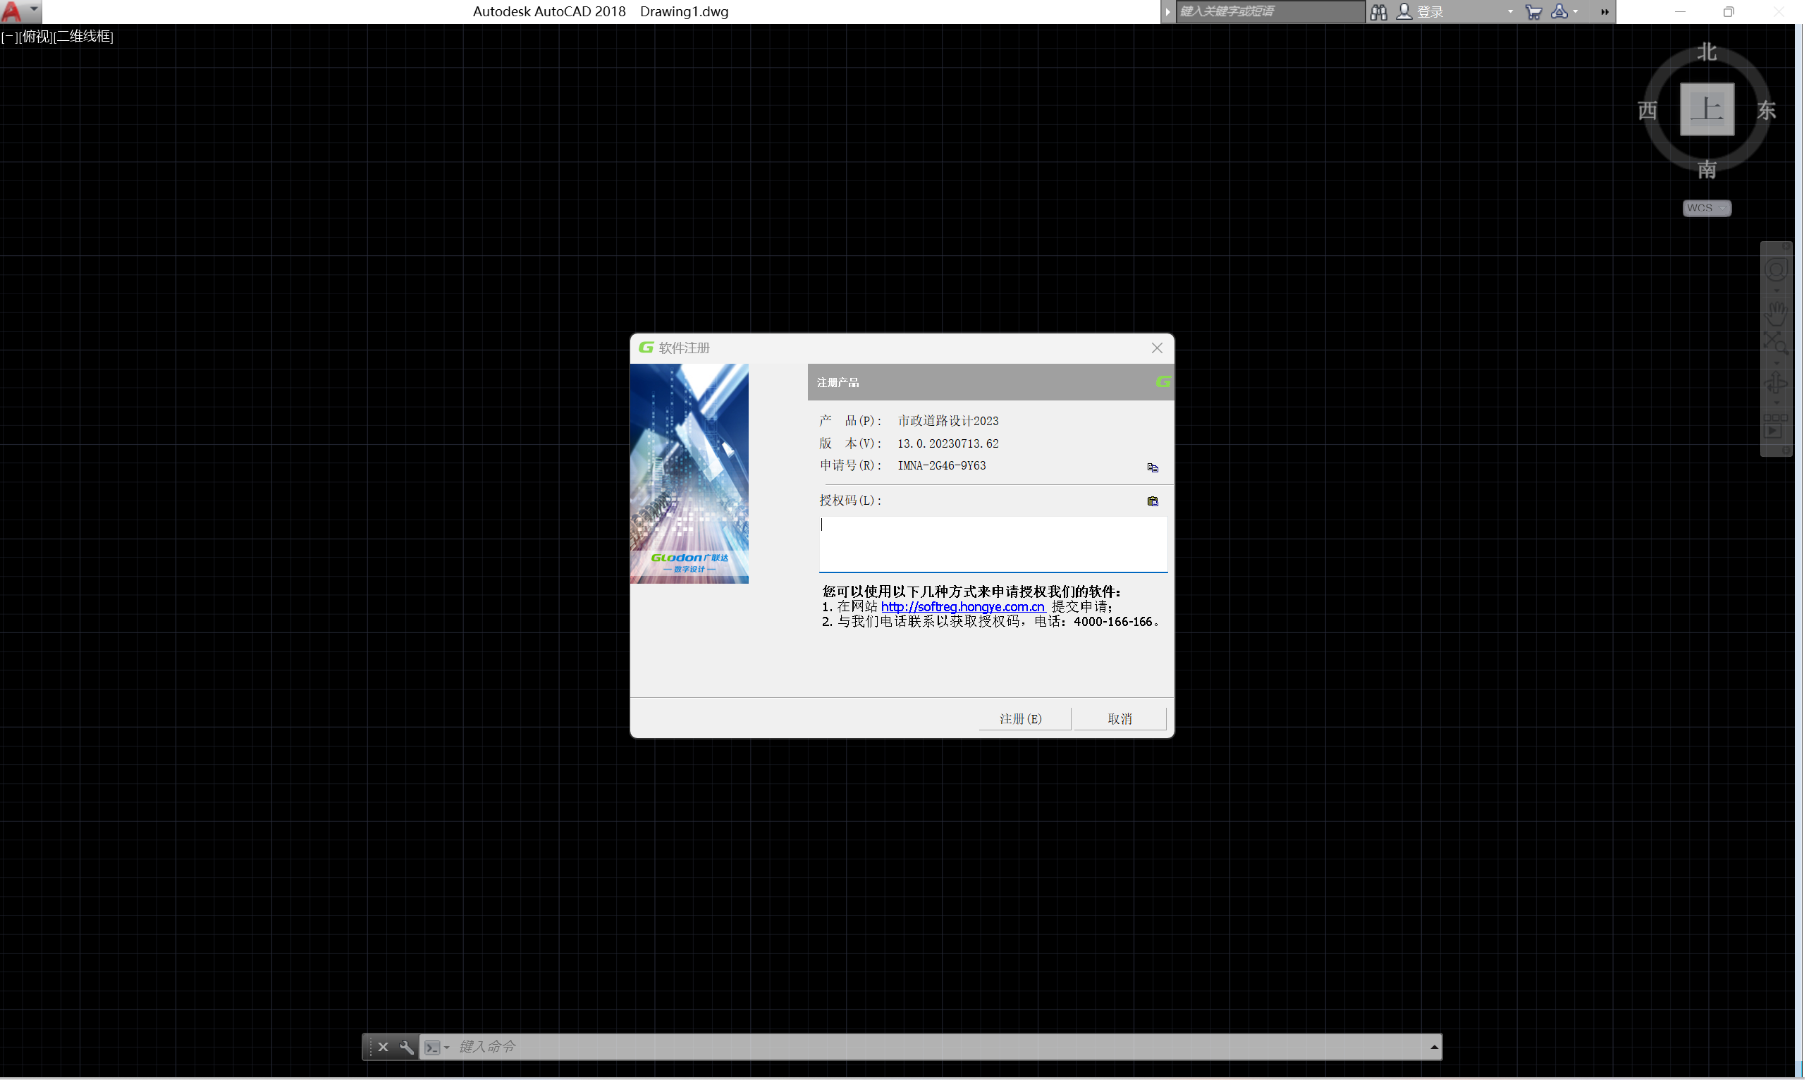Screen dimensions: 1805x1080
Task: Minimize the AutoCAD window
Action: (1680, 12)
